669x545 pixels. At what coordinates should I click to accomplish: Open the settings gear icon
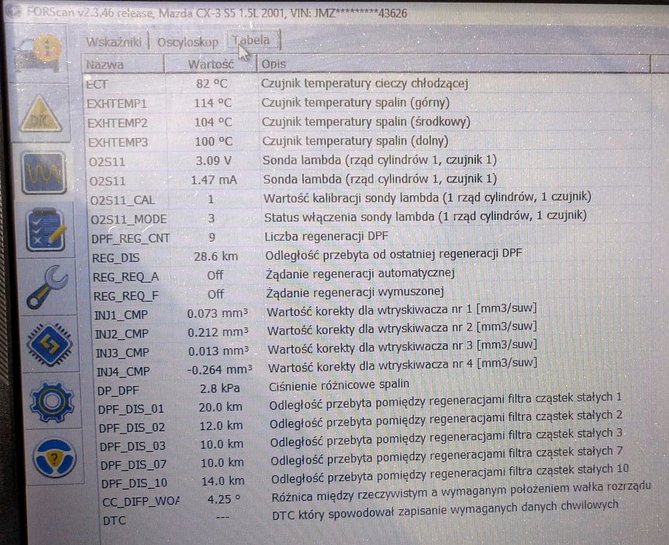click(52, 402)
